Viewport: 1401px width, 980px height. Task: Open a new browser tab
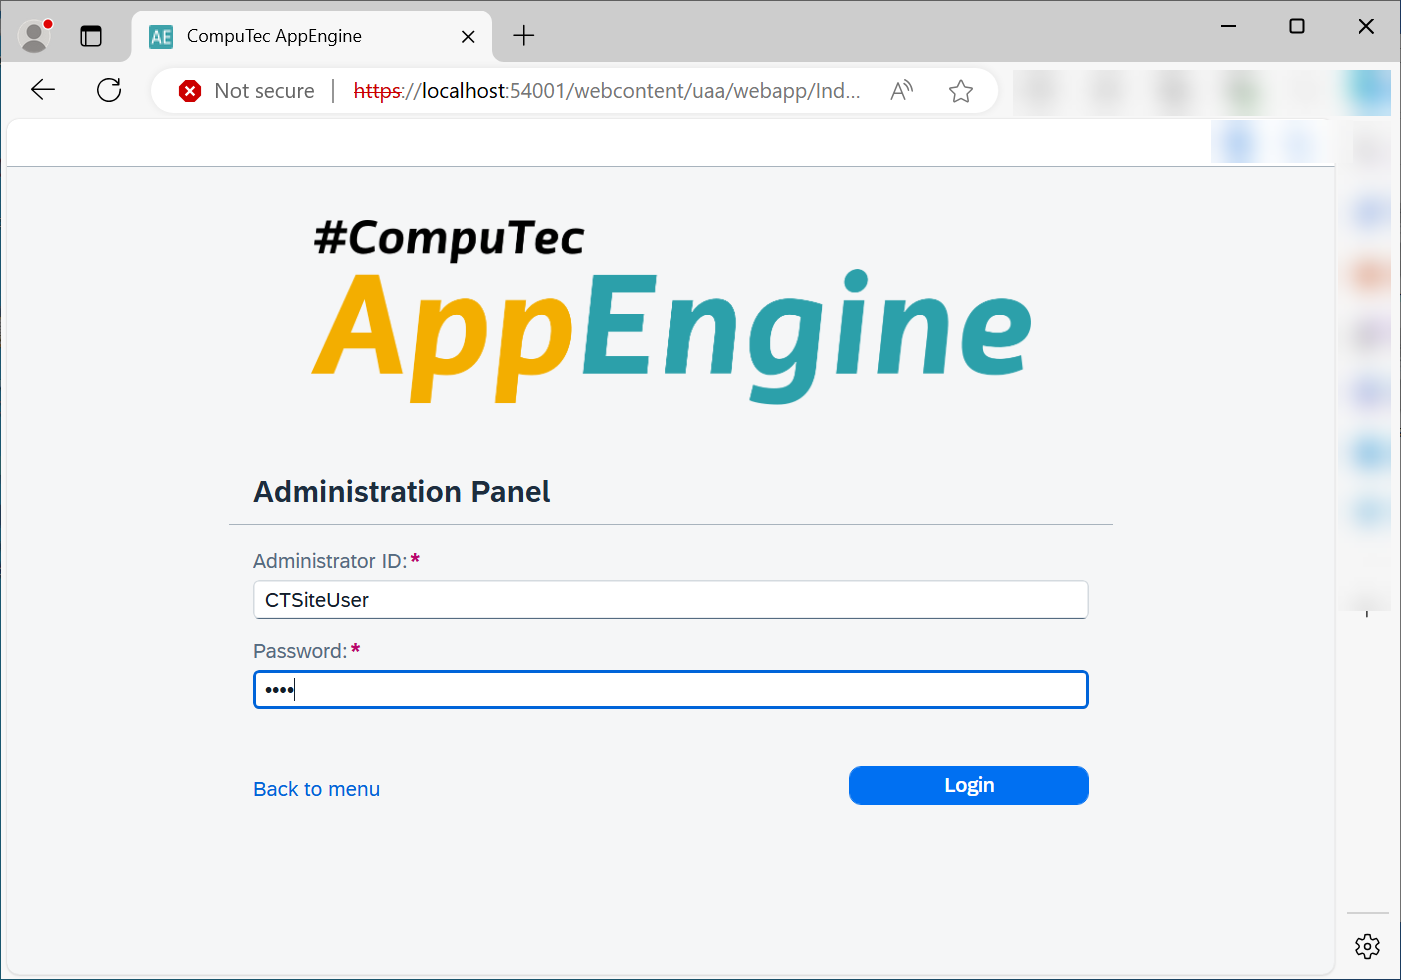tap(524, 36)
